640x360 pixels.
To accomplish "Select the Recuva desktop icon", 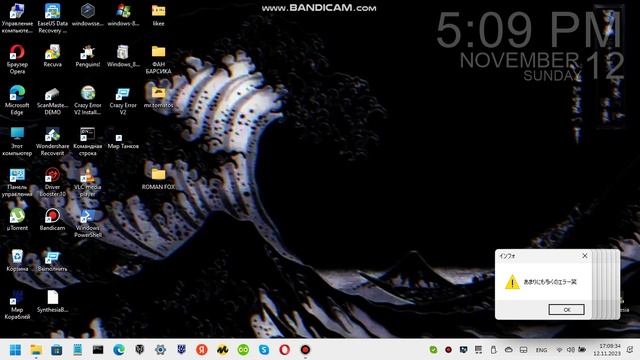I will coord(52,56).
